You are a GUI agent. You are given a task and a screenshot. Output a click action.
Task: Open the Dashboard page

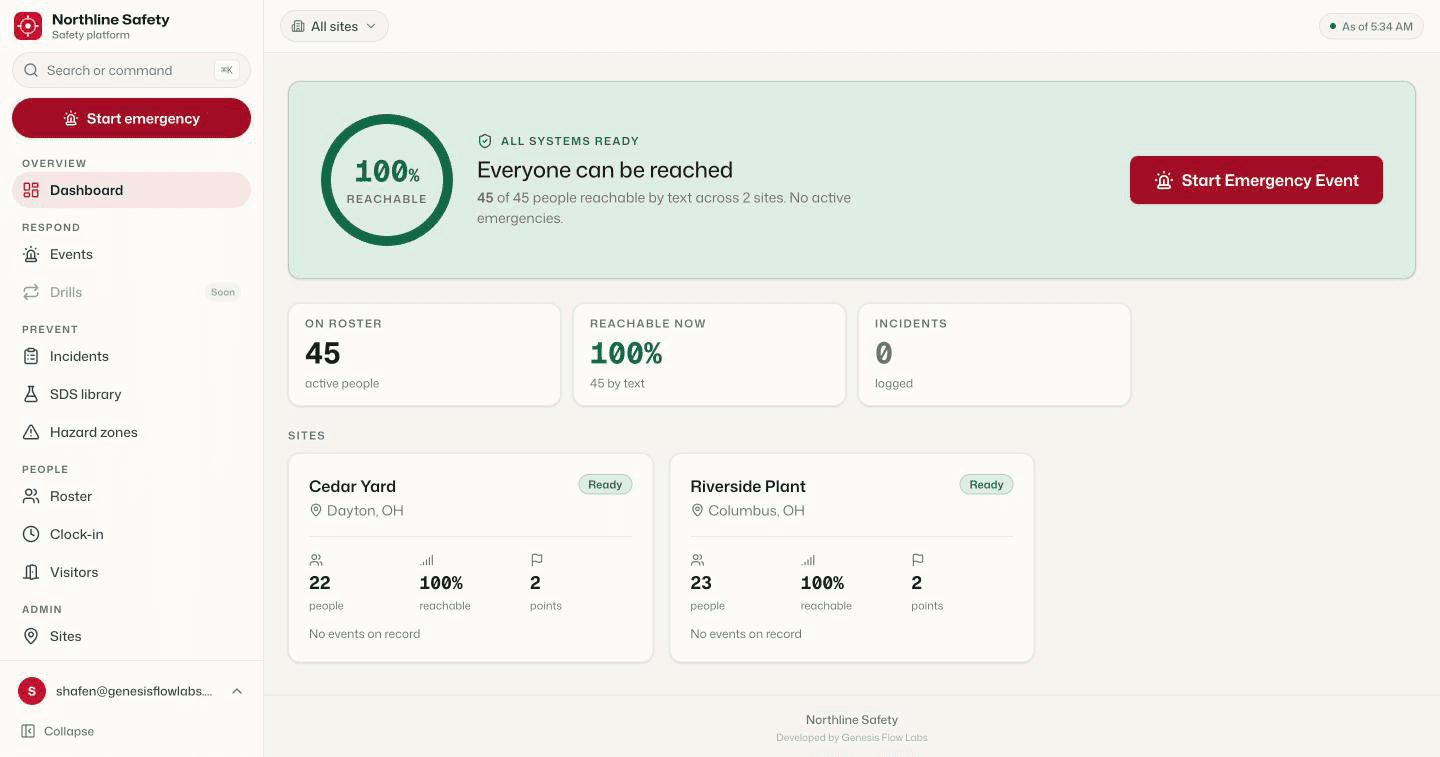click(131, 190)
